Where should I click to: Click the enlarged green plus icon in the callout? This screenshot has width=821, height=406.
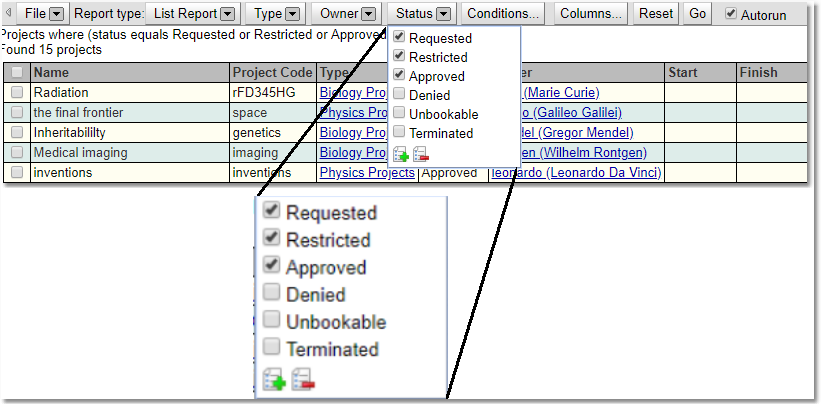point(274,380)
